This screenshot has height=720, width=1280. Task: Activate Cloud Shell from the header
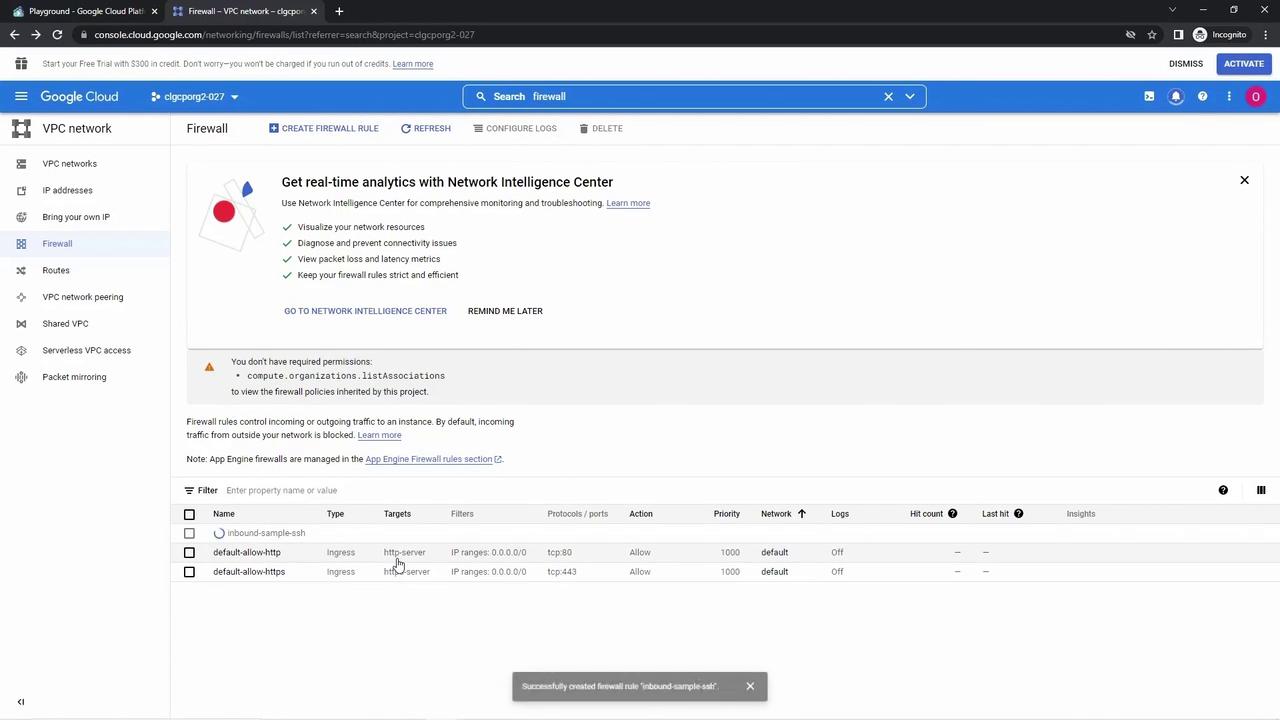click(1149, 97)
